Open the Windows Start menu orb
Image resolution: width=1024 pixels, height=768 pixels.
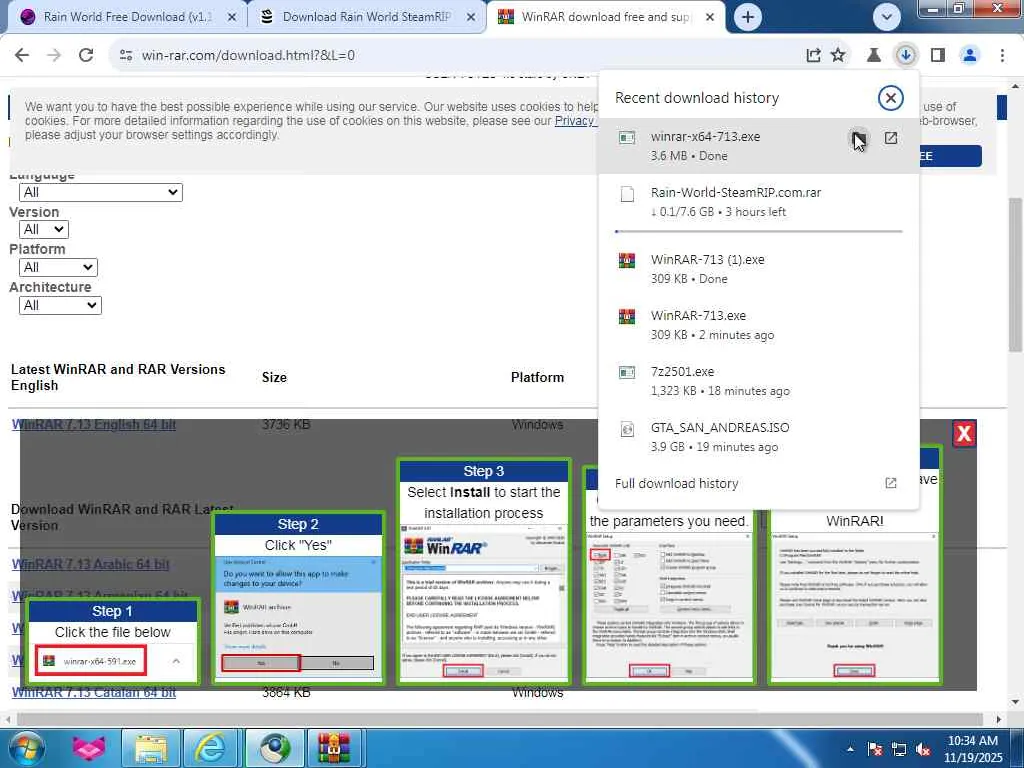coord(25,748)
